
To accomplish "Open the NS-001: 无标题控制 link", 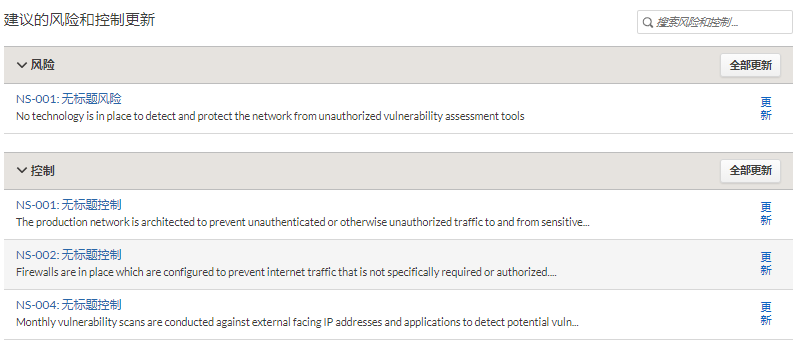I will point(69,205).
